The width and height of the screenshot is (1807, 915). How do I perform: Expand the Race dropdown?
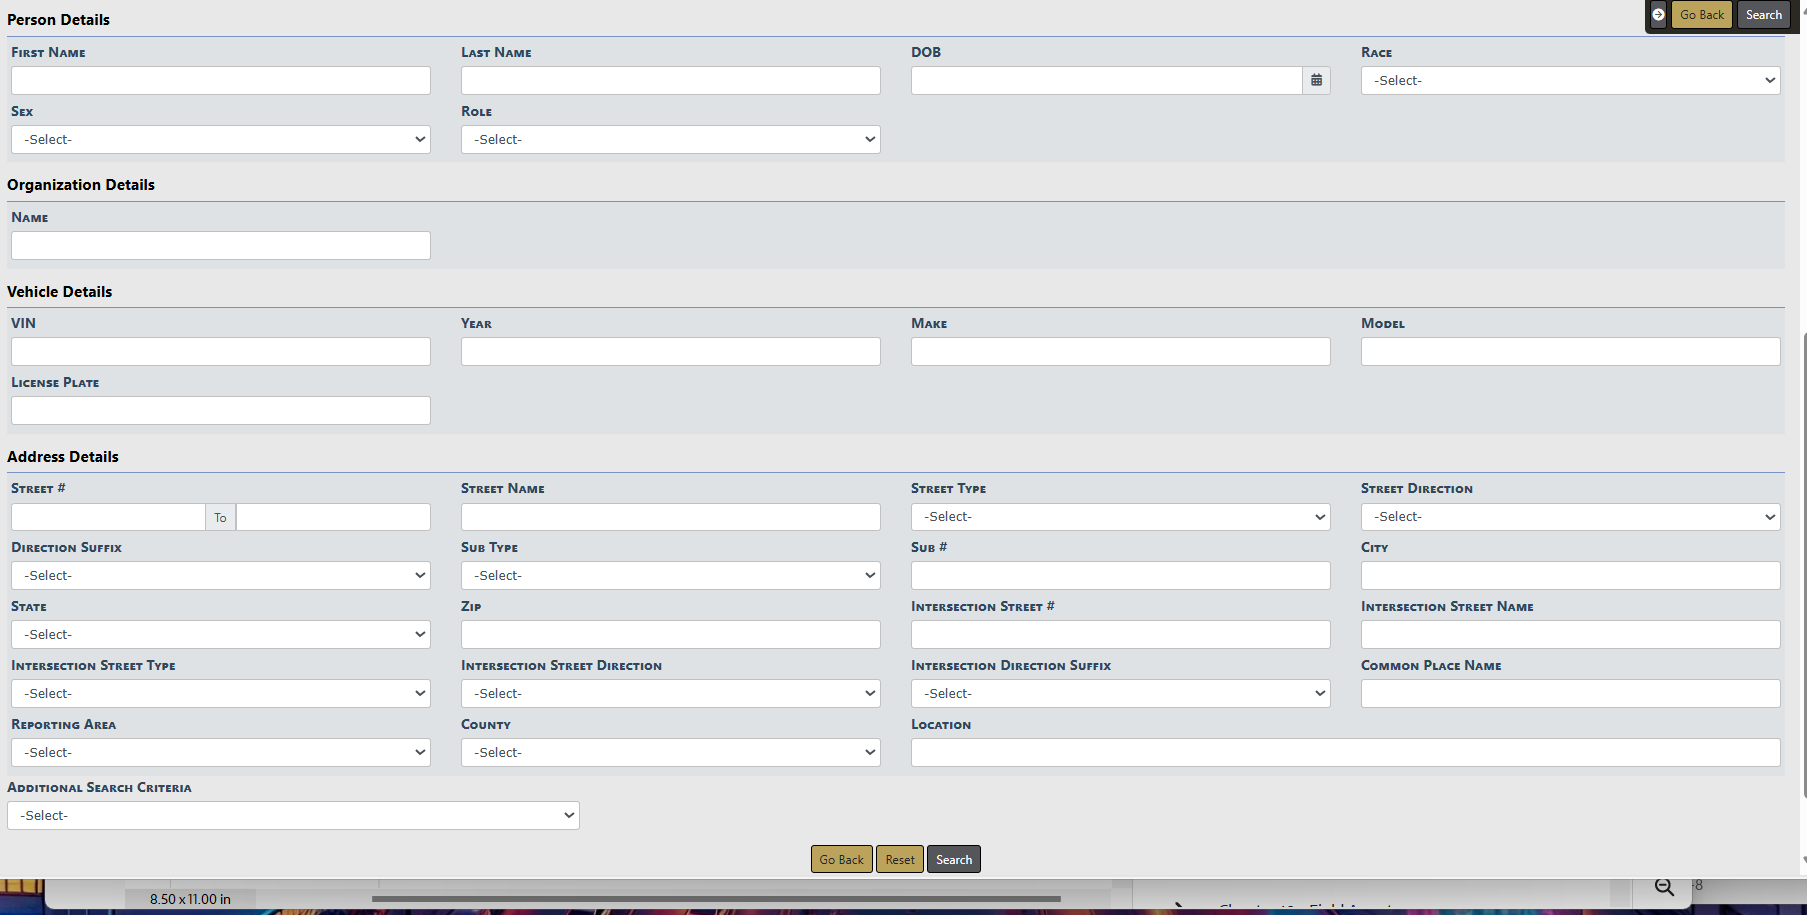click(1570, 81)
